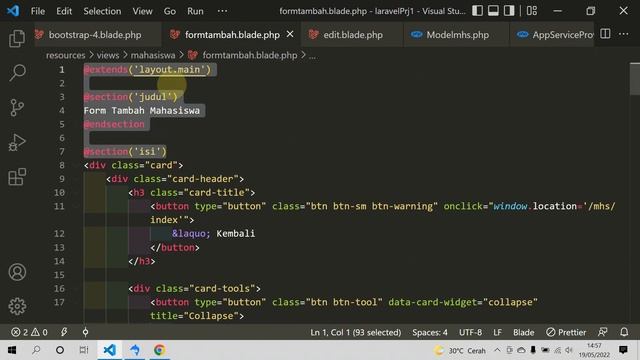The width and height of the screenshot is (640, 360).
Task: Open the volume icon in system tray
Action: point(569,350)
